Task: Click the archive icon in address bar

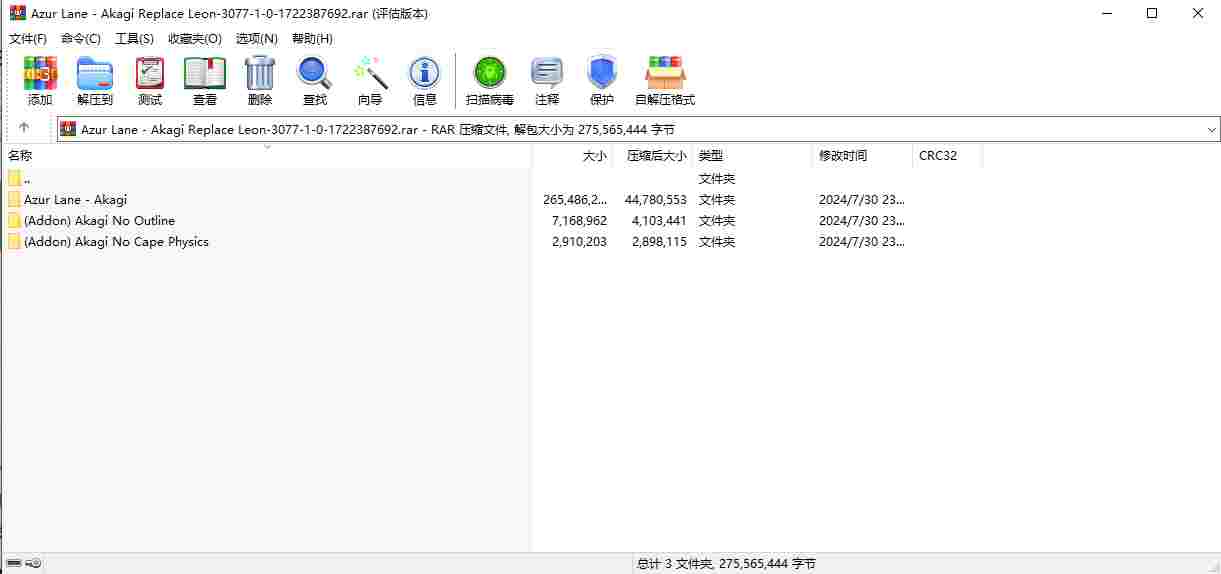Action: coord(69,129)
